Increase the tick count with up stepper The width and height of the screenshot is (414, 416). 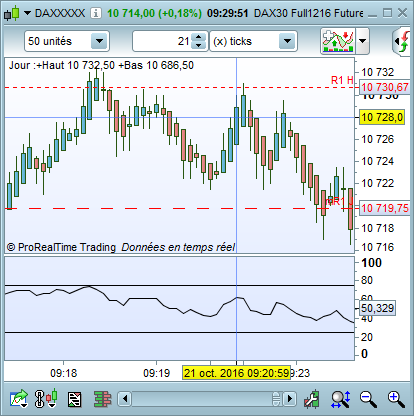coord(199,37)
